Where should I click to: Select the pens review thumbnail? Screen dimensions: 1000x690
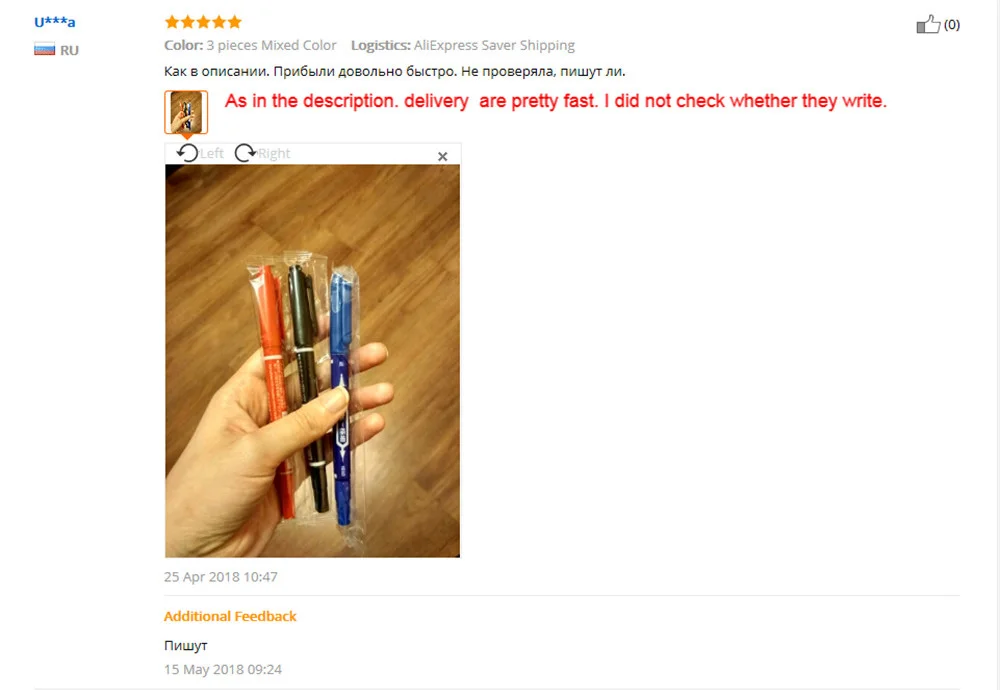(186, 112)
